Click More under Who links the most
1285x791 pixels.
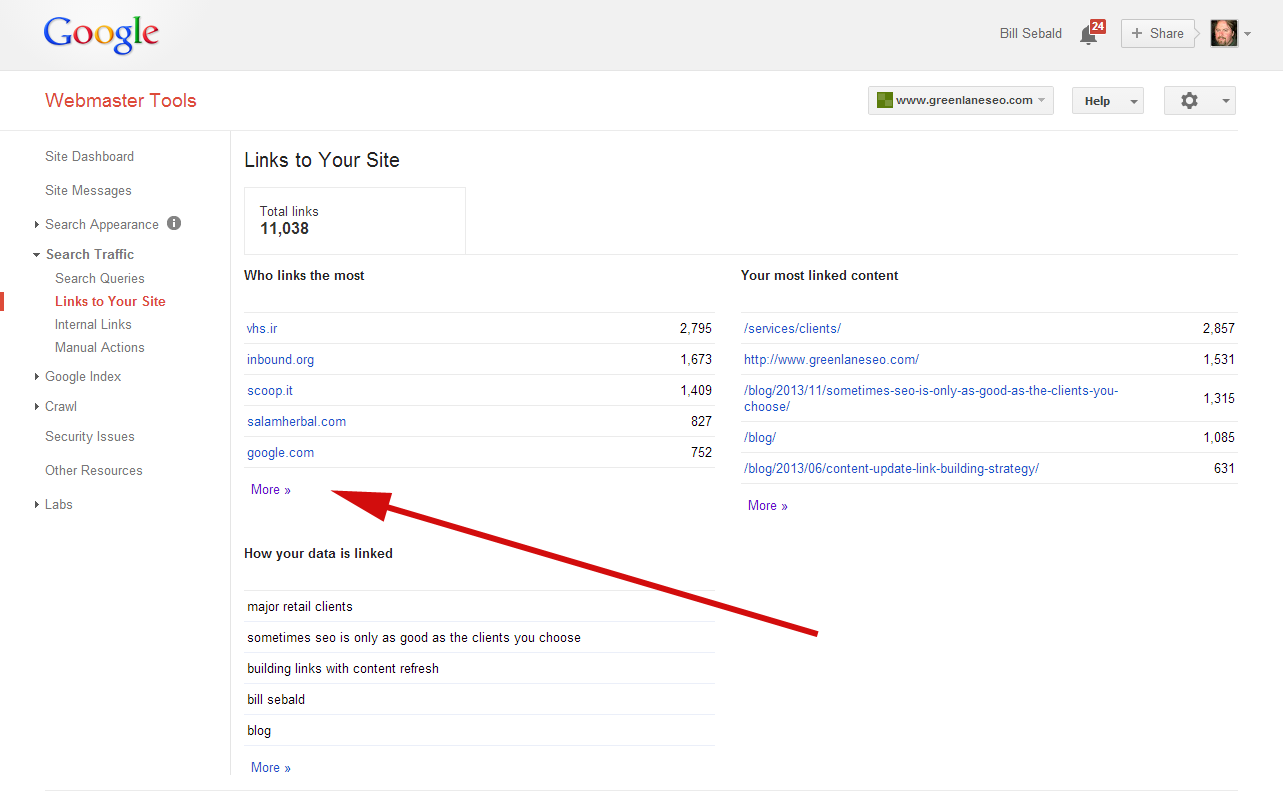point(271,489)
